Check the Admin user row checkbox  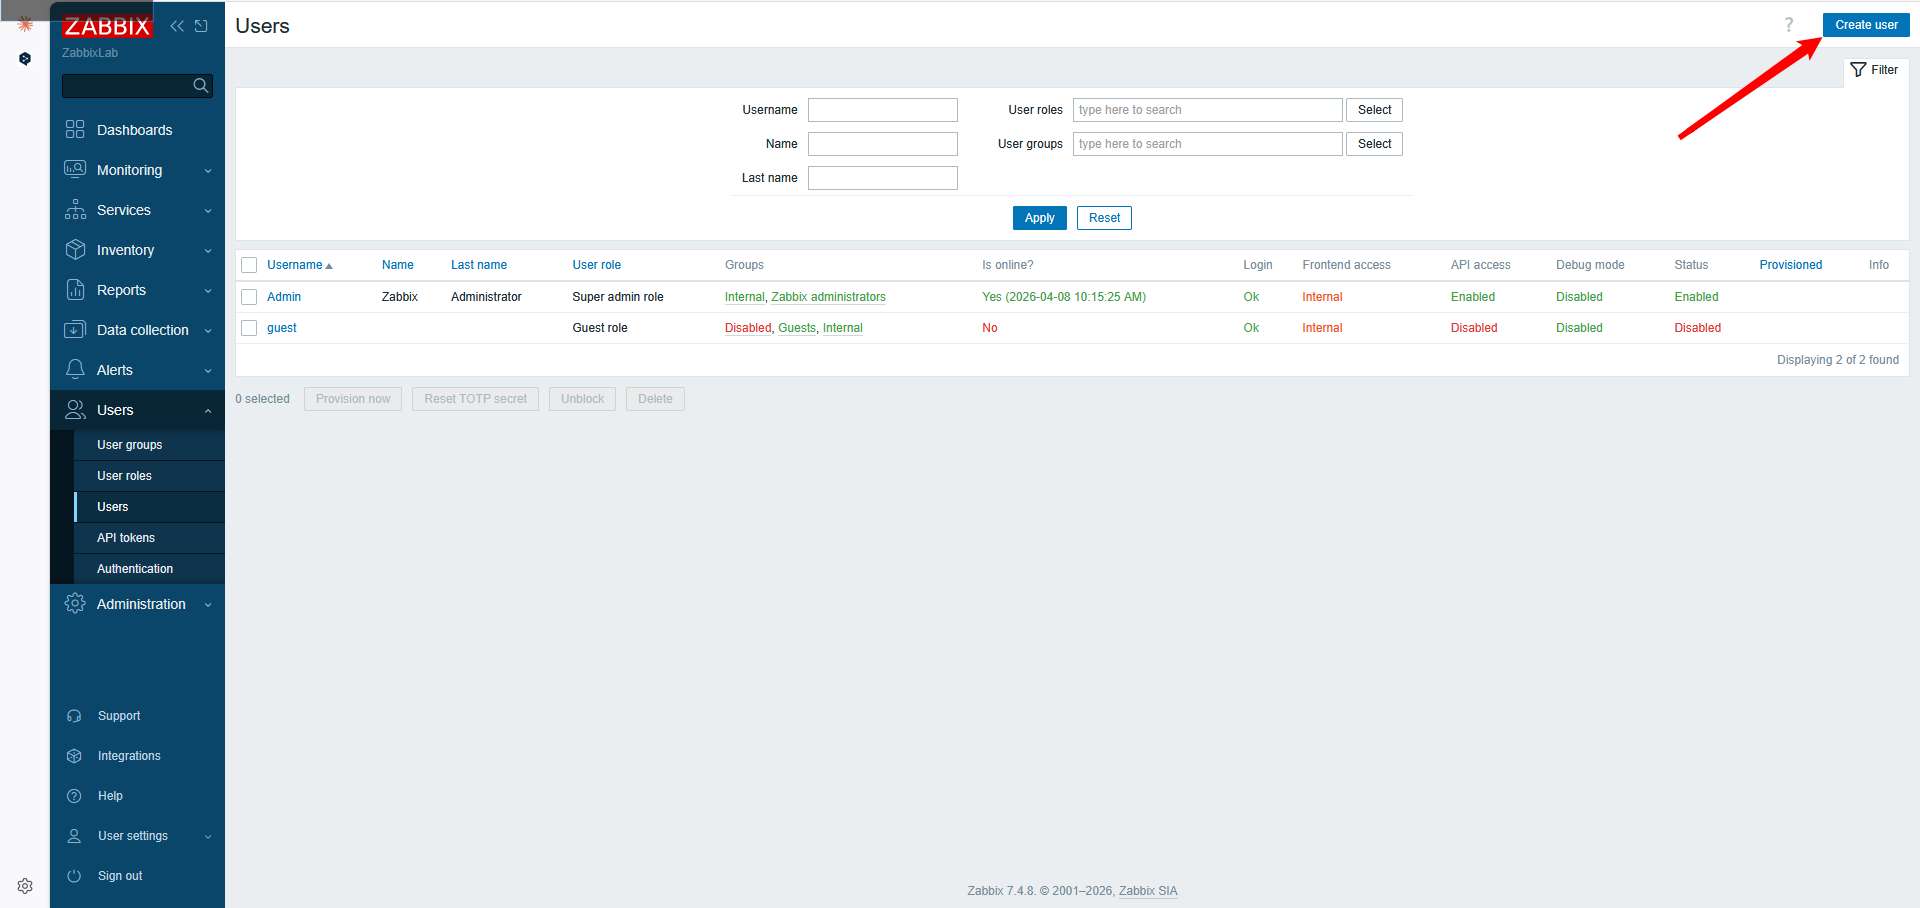[x=249, y=297]
